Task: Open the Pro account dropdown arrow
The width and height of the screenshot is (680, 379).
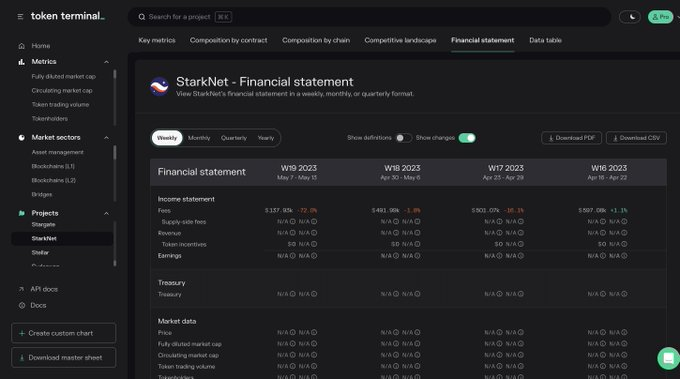Action: click(678, 17)
